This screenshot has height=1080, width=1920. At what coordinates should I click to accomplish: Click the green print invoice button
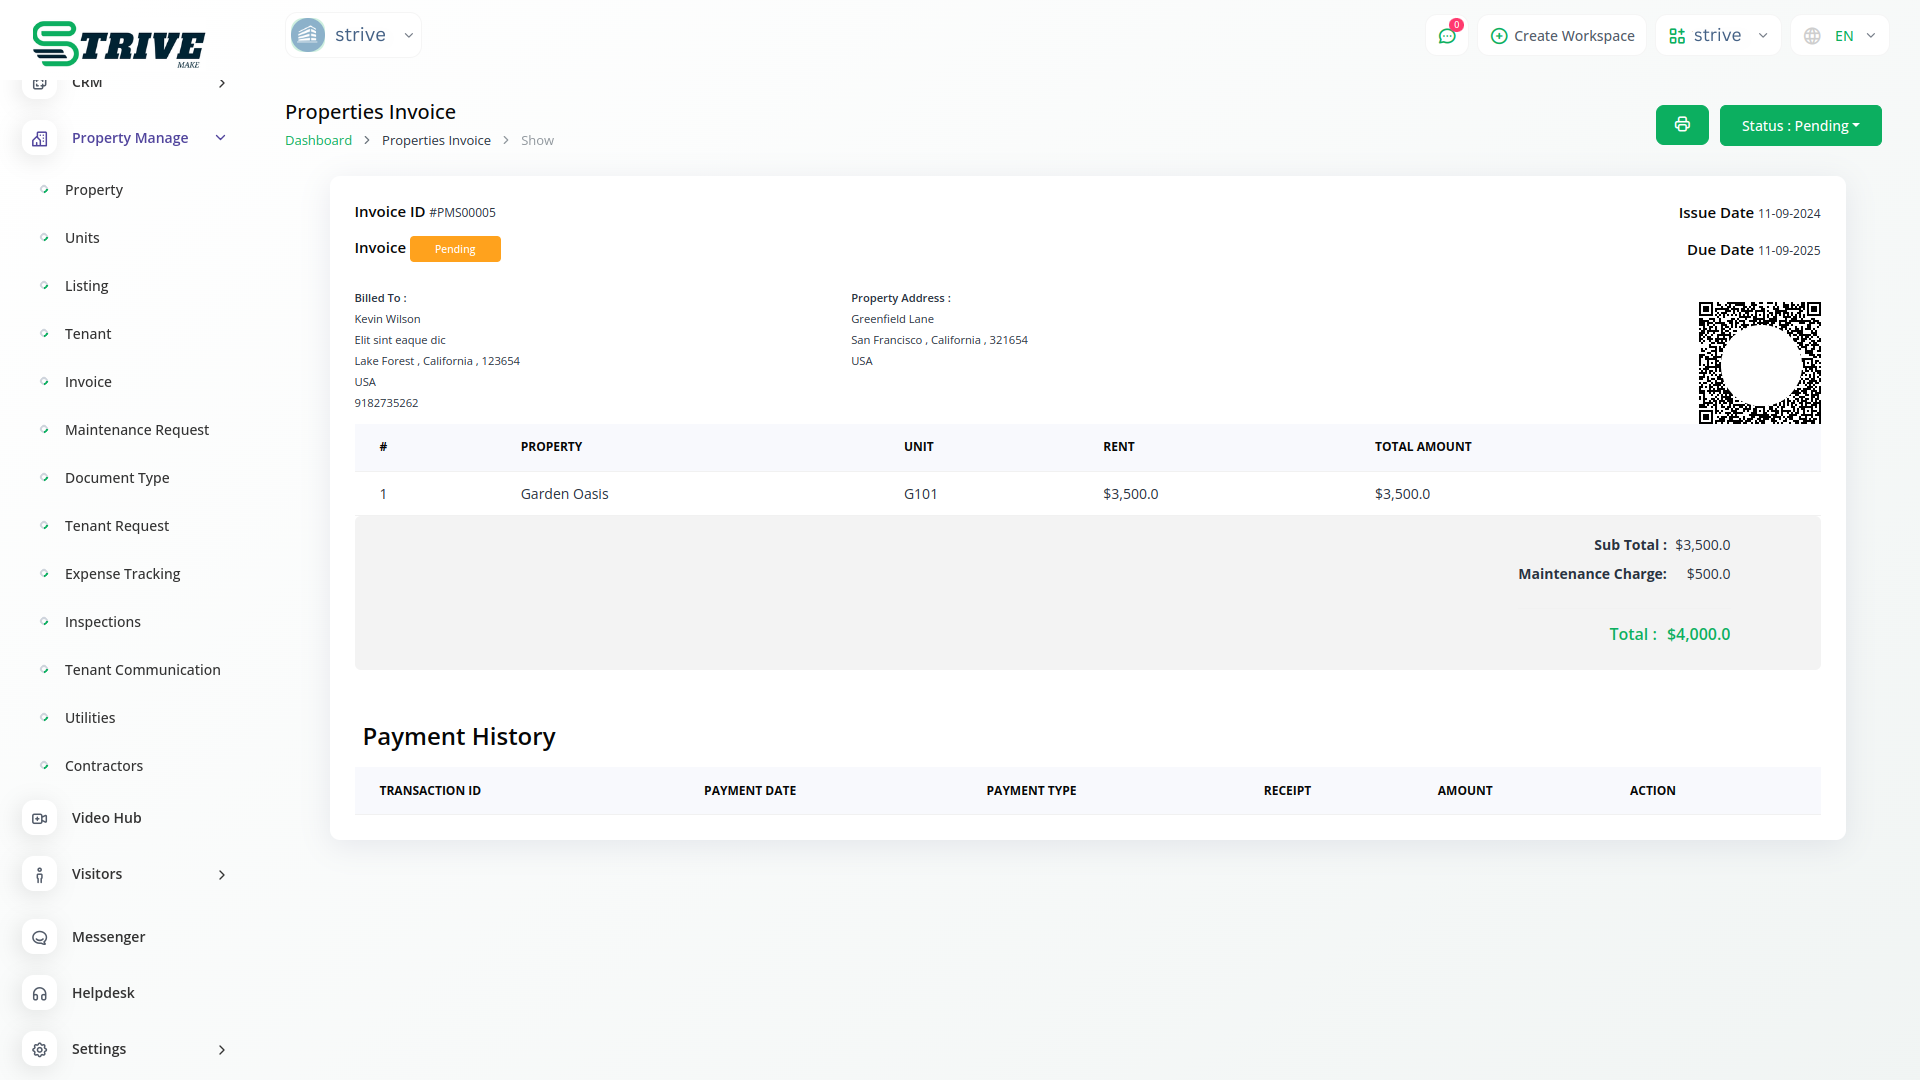click(1682, 125)
